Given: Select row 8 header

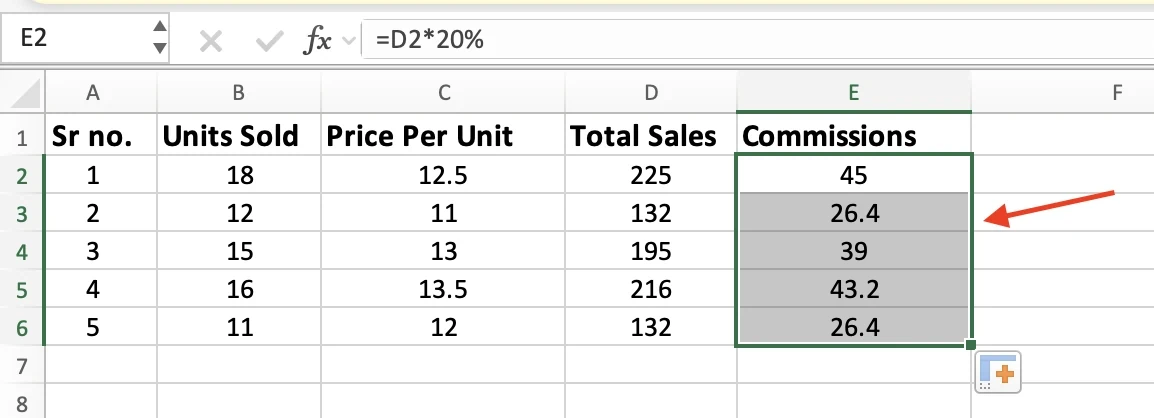Looking at the screenshot, I should (x=22, y=402).
